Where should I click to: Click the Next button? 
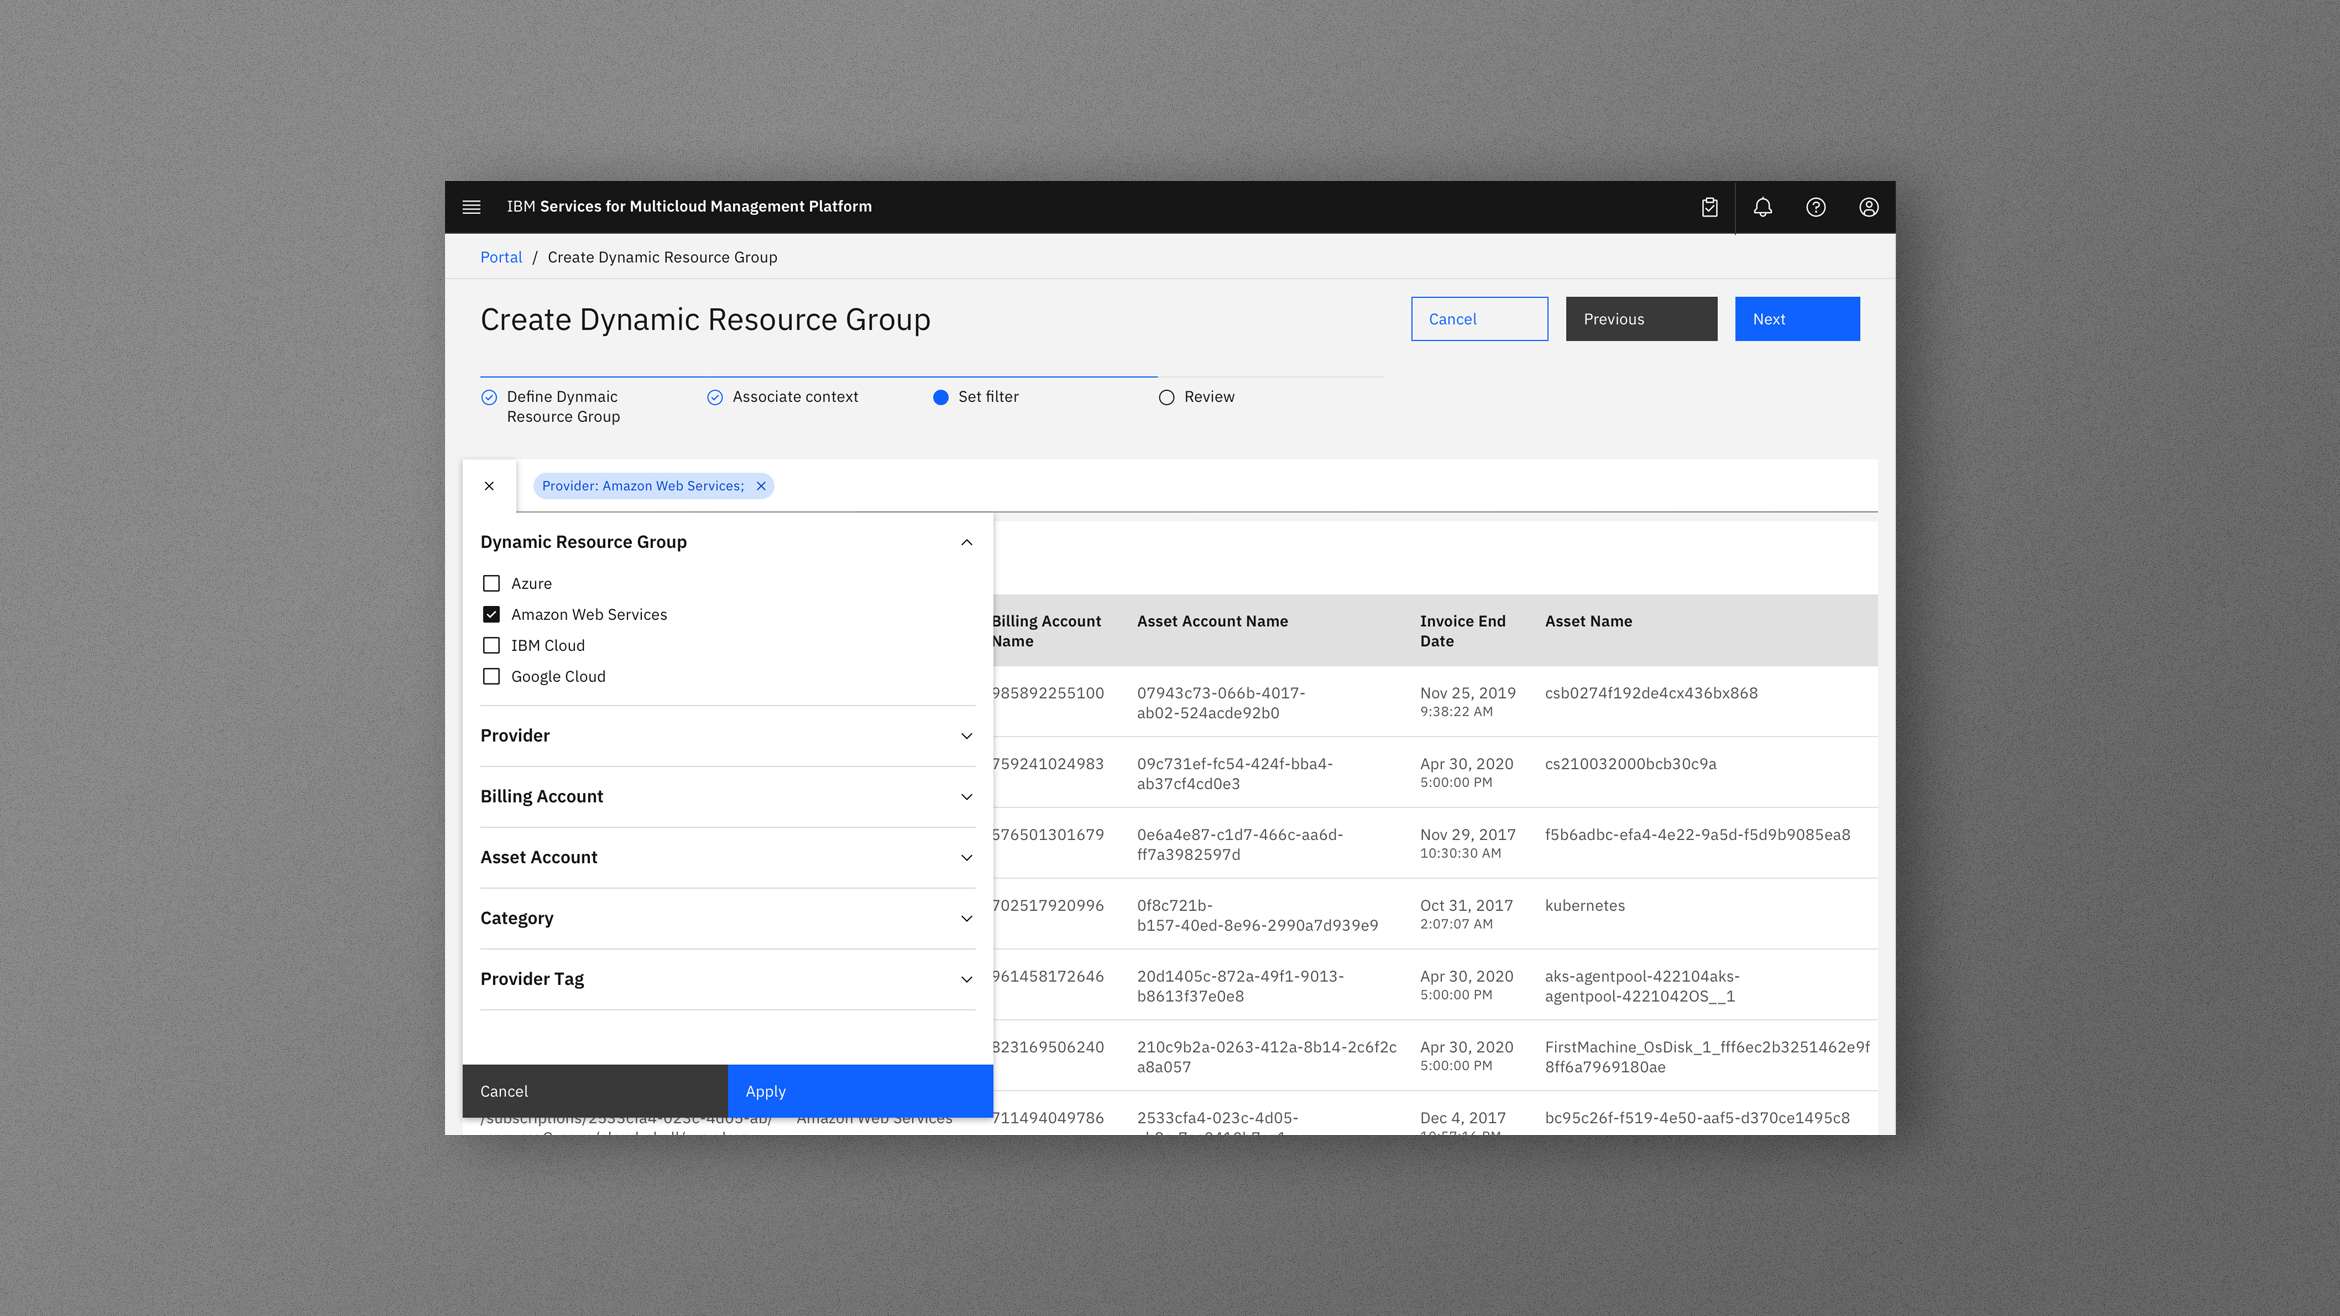(1797, 319)
